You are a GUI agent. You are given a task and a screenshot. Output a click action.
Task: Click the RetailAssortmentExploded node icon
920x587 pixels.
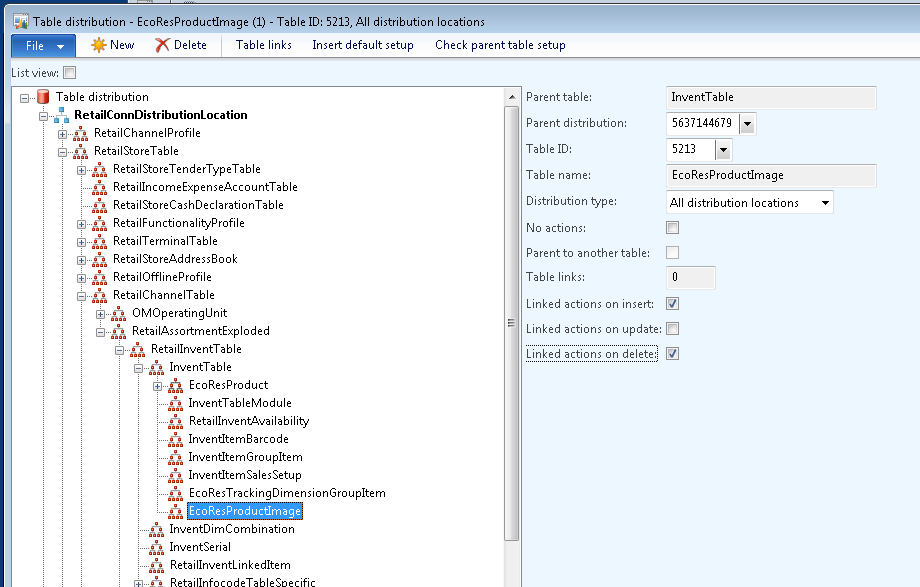tap(119, 332)
